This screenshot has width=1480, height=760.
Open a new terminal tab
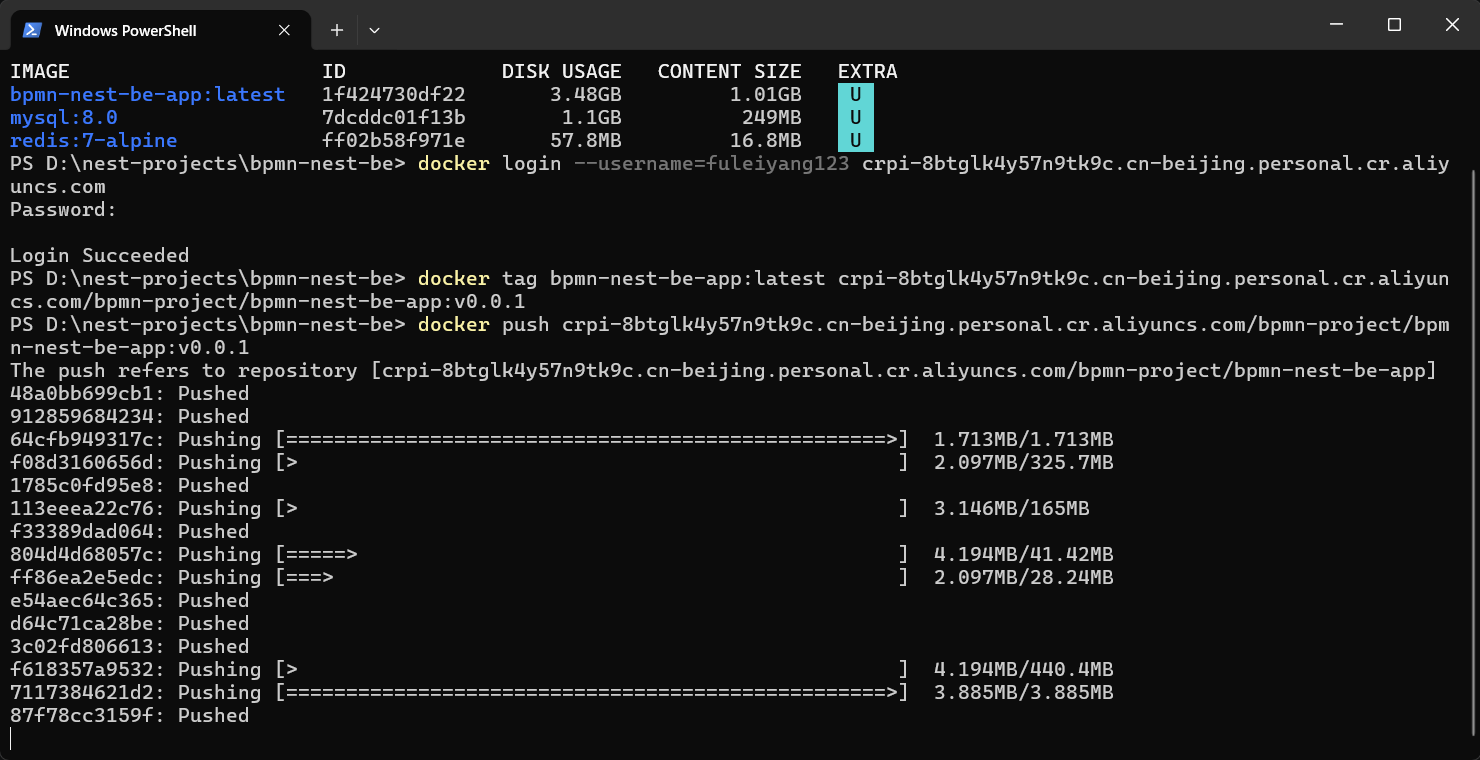point(337,30)
